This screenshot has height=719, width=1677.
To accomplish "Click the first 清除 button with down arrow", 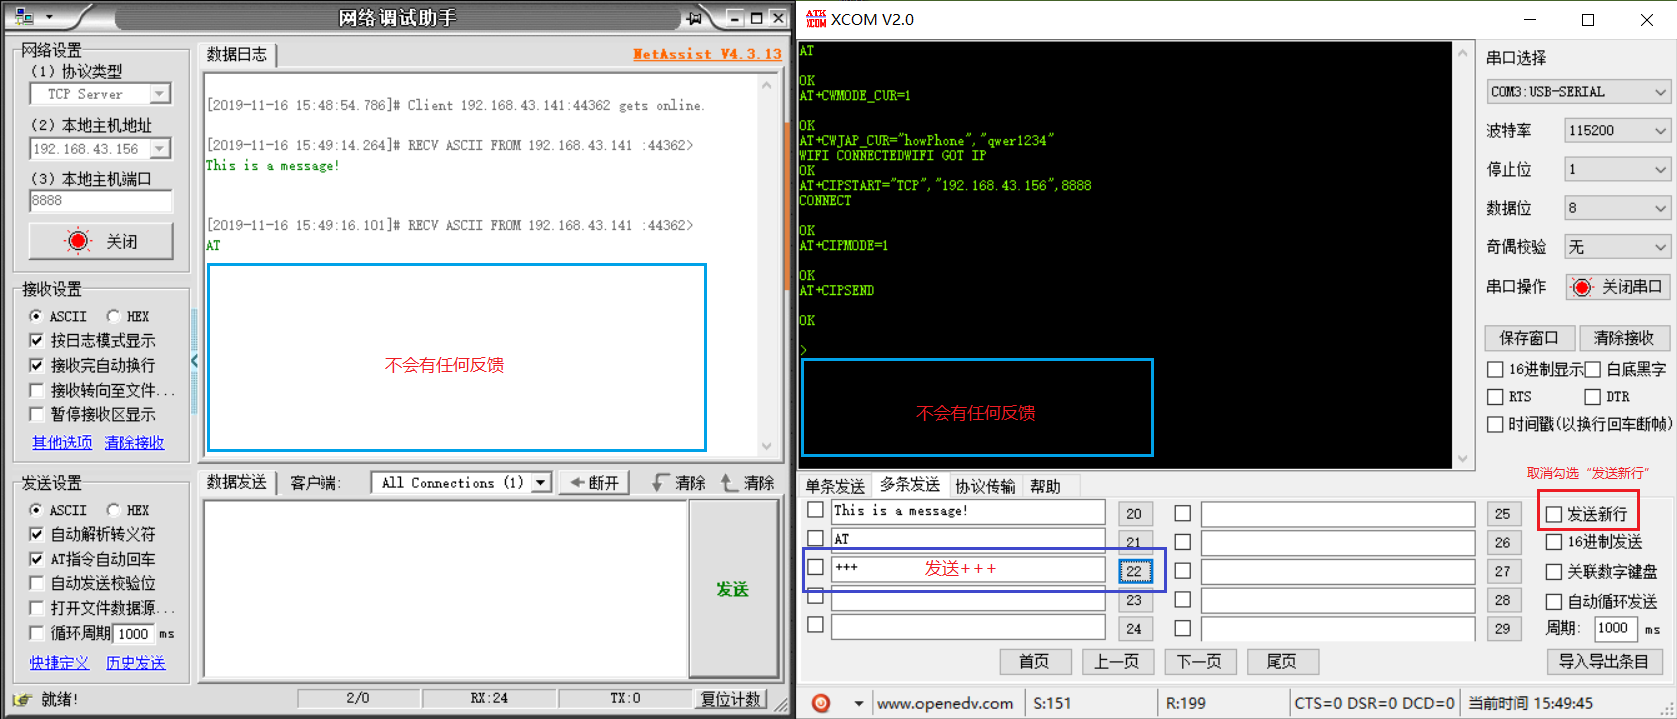I will 678,483.
